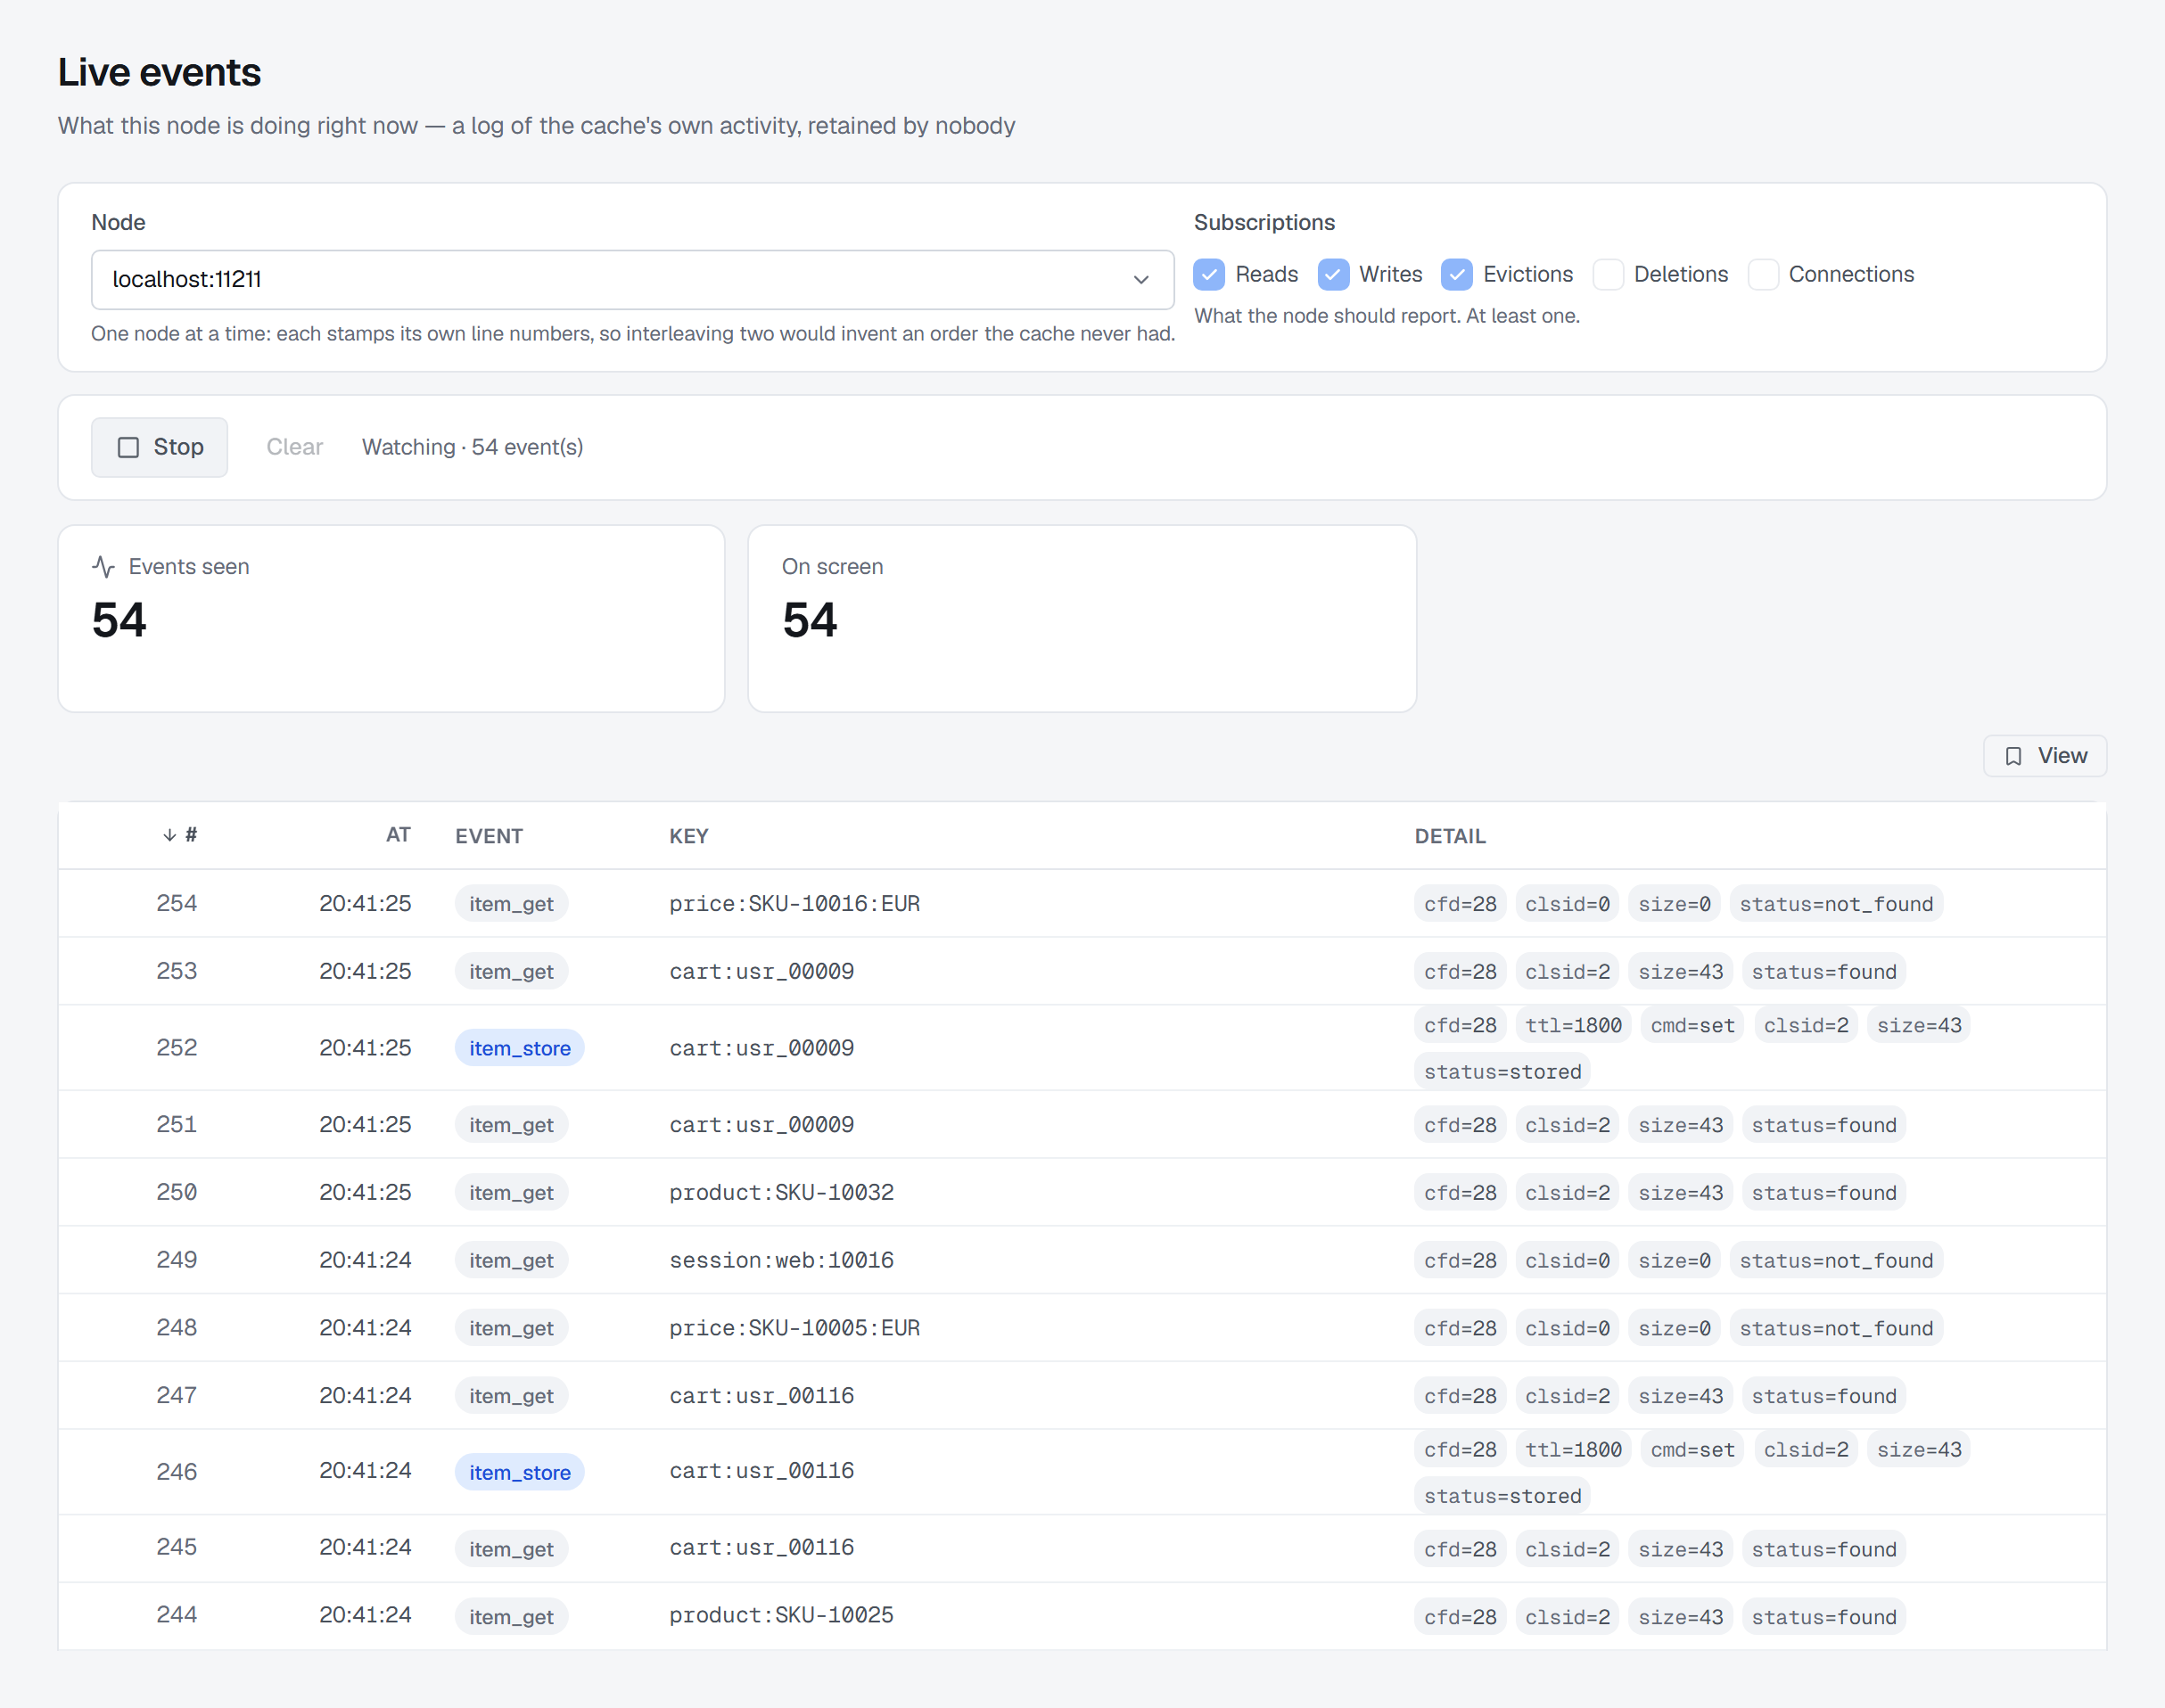Click the row number 250
Viewport: 2165px width, 1708px height.
click(176, 1192)
